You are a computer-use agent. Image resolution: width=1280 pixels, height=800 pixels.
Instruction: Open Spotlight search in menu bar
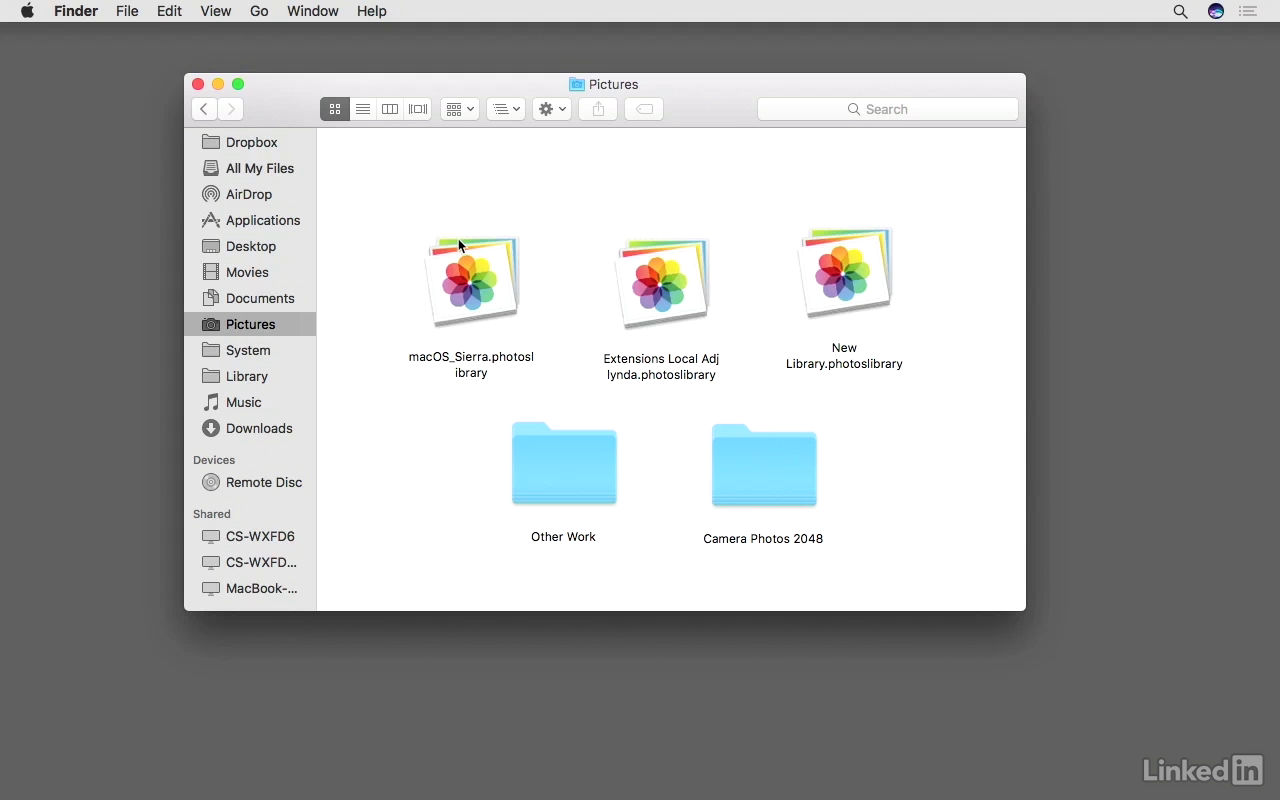1181,12
